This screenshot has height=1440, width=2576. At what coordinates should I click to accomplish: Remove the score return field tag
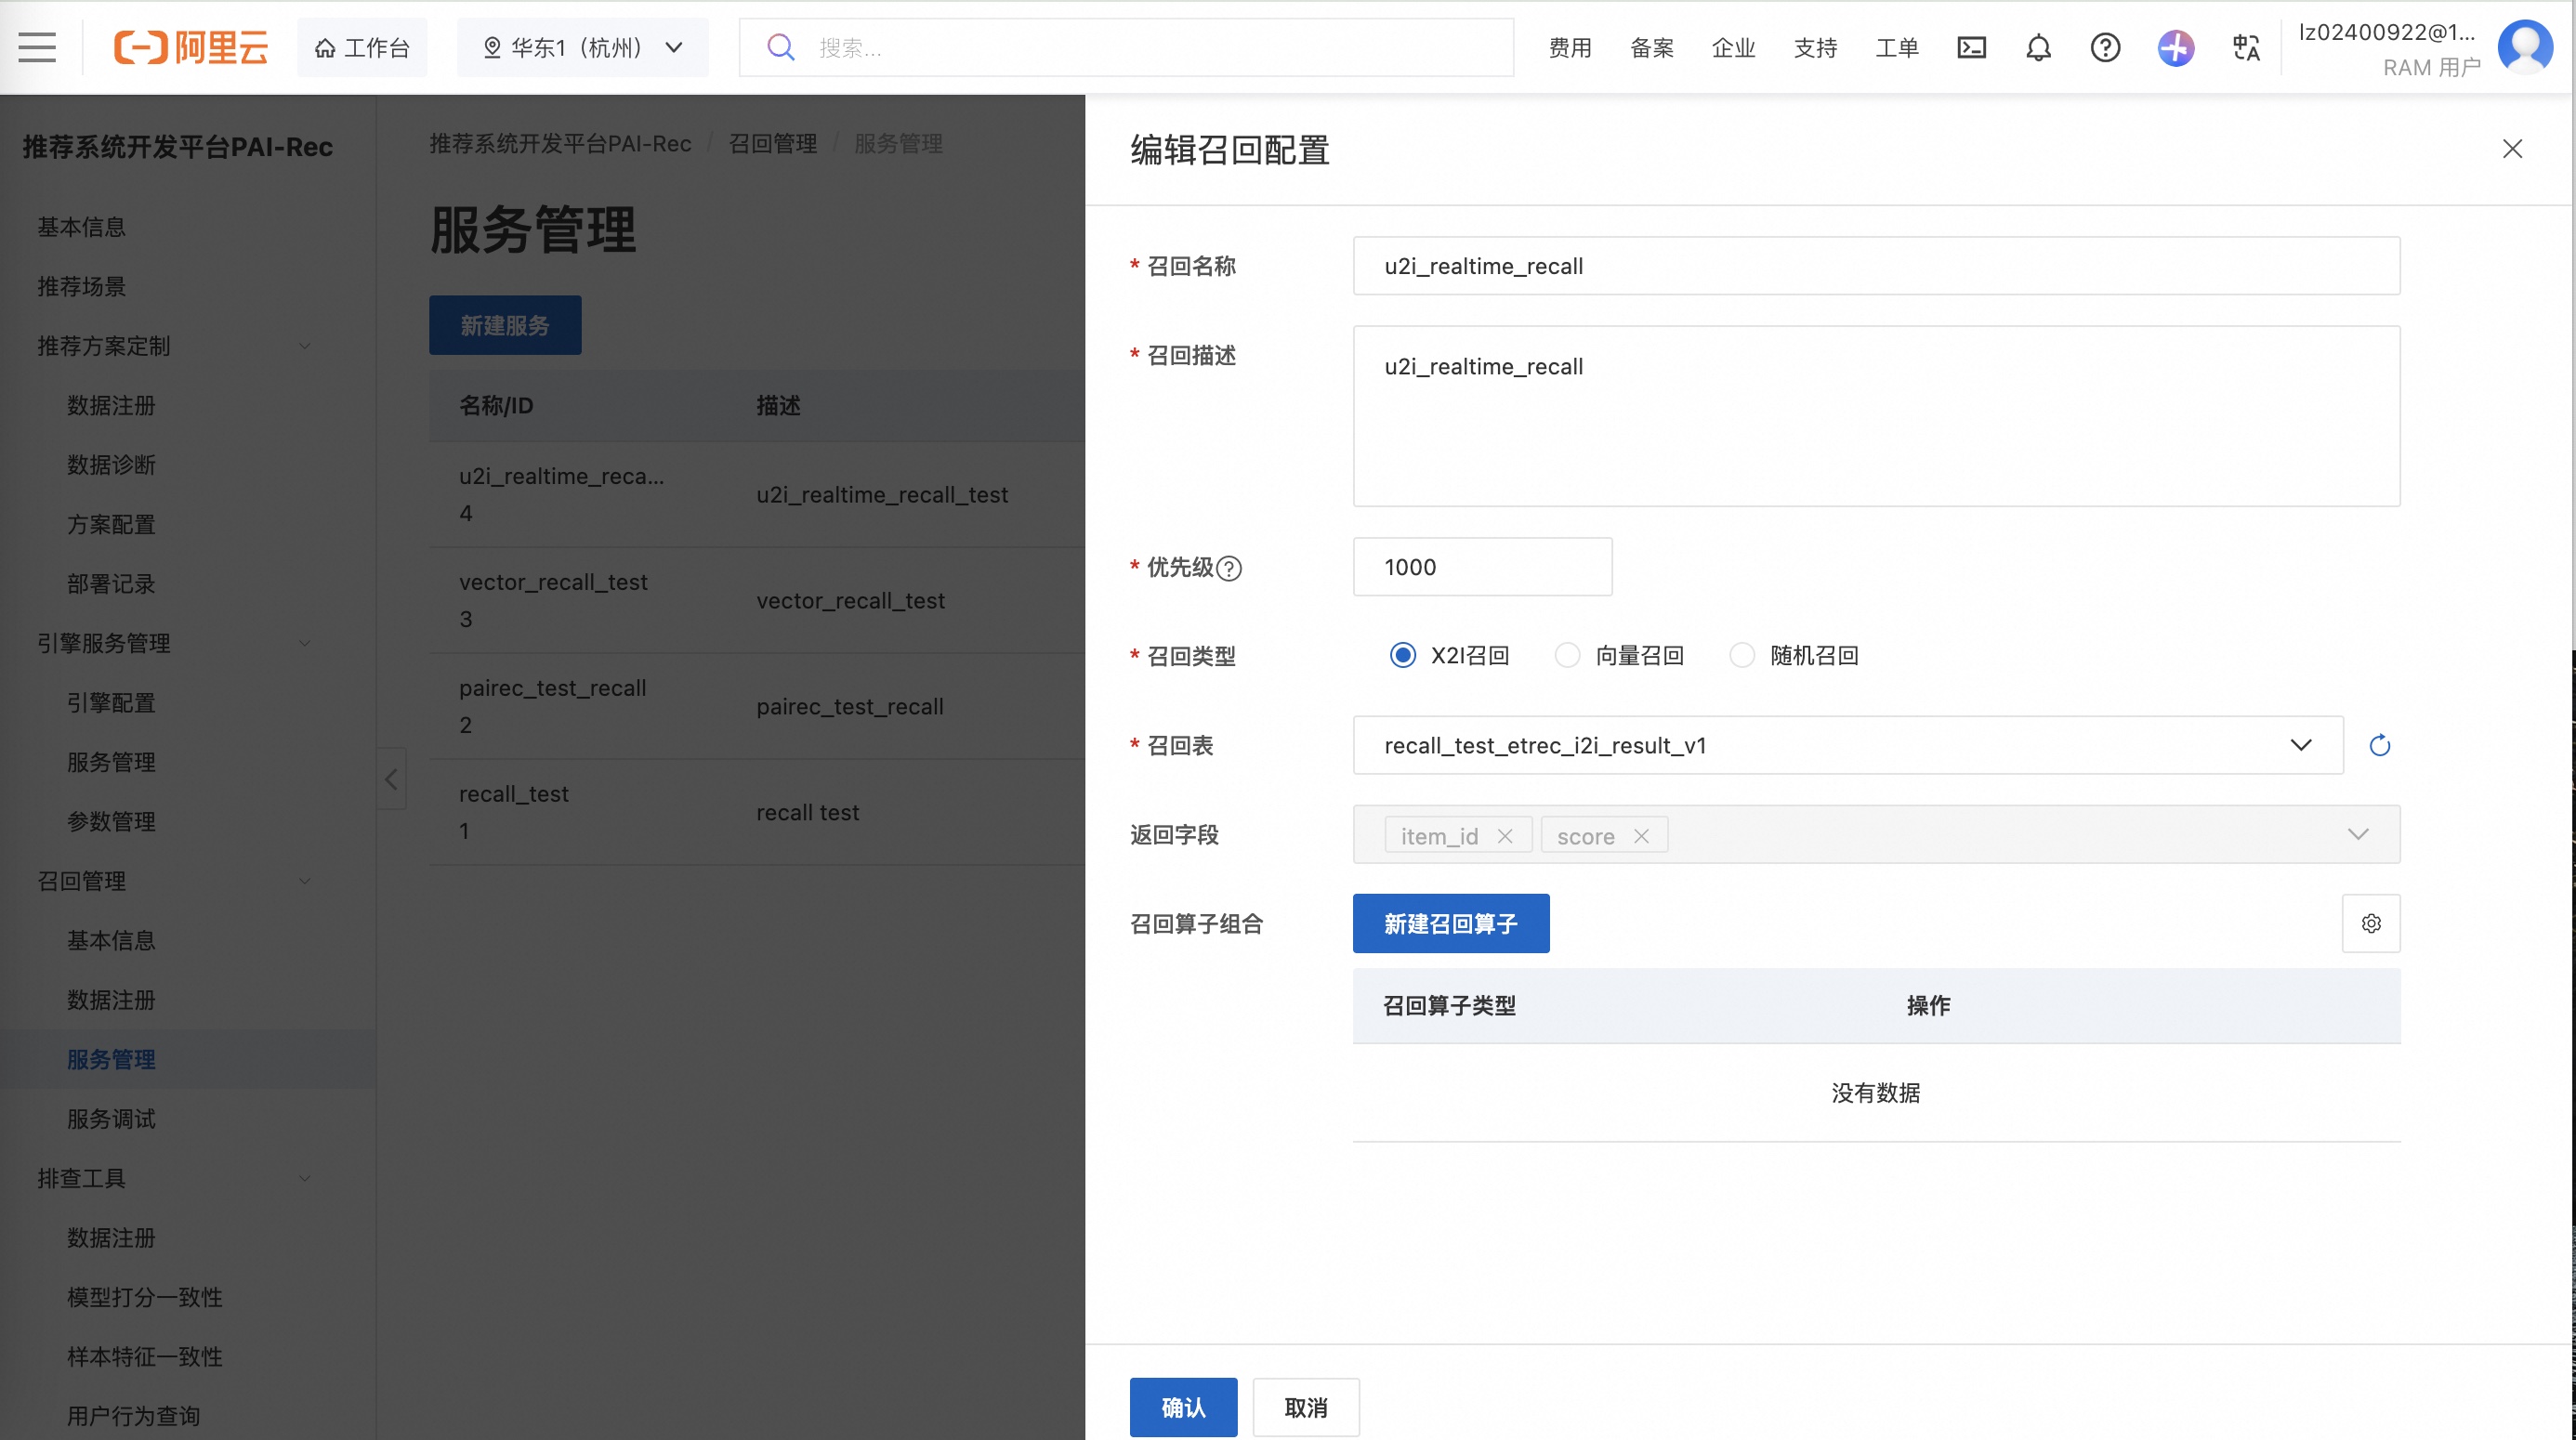(1641, 836)
